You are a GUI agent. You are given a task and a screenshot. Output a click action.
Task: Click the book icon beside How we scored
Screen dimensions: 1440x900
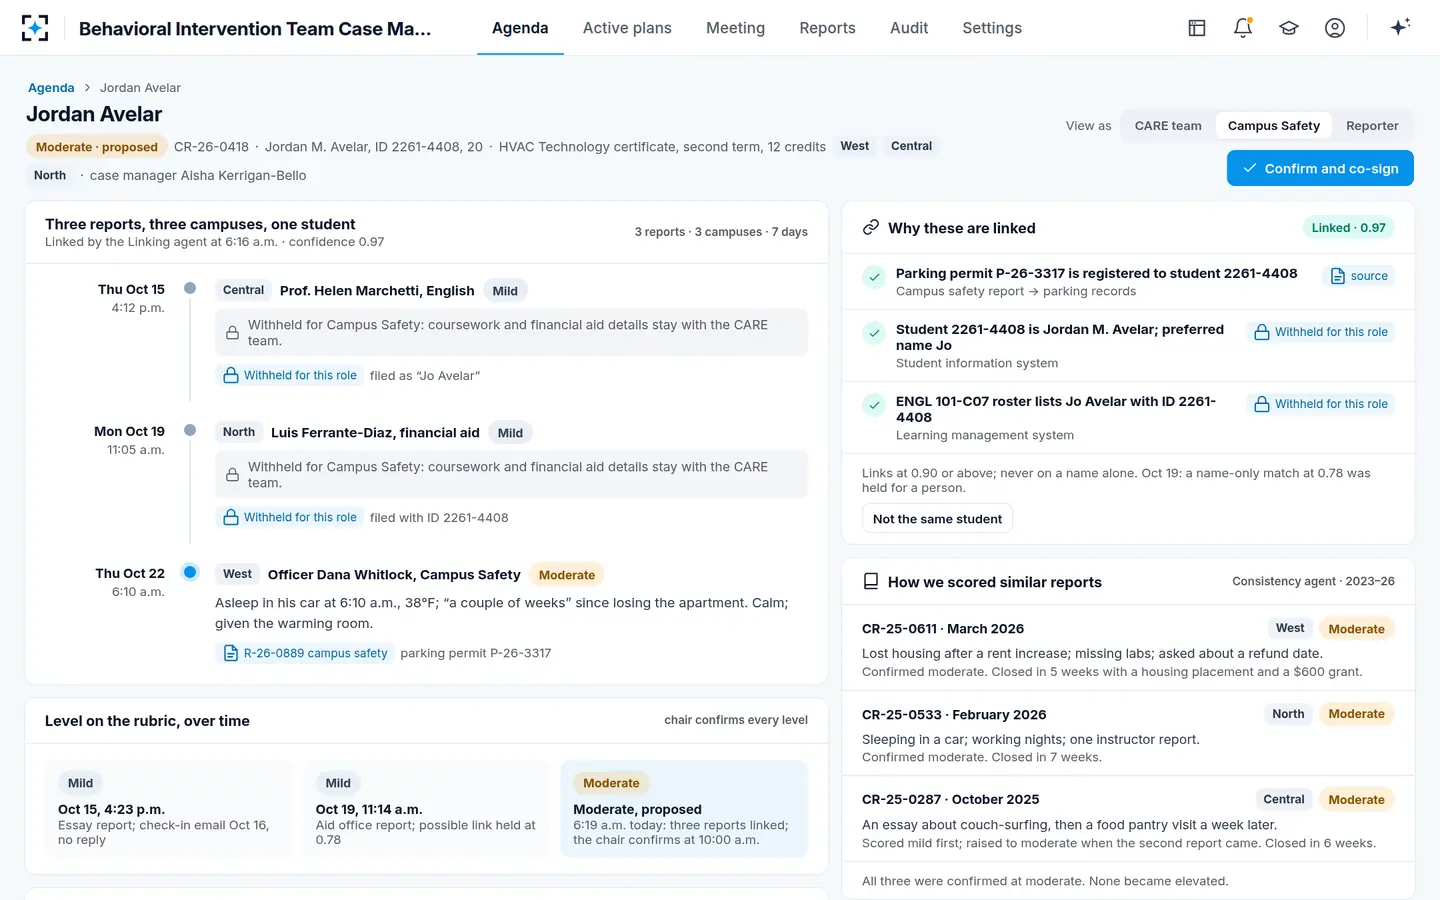[871, 582]
